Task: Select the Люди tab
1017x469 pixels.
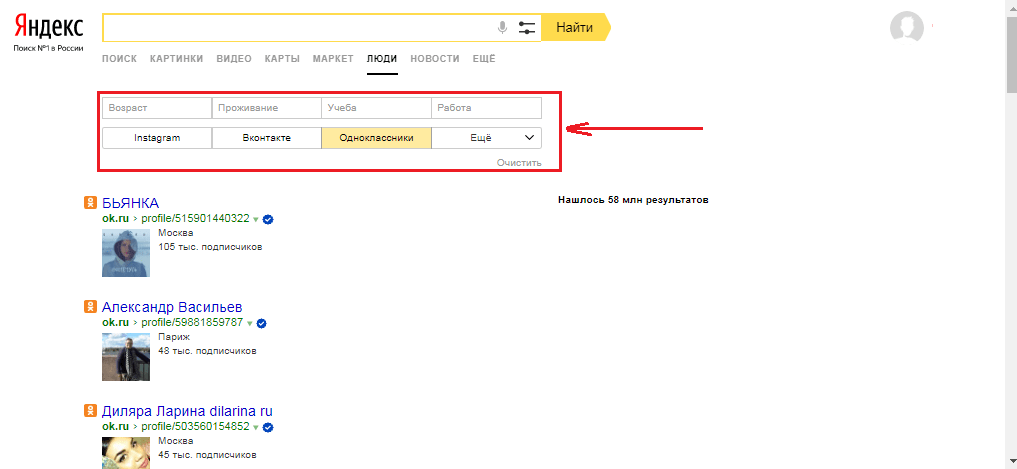Action: [382, 59]
